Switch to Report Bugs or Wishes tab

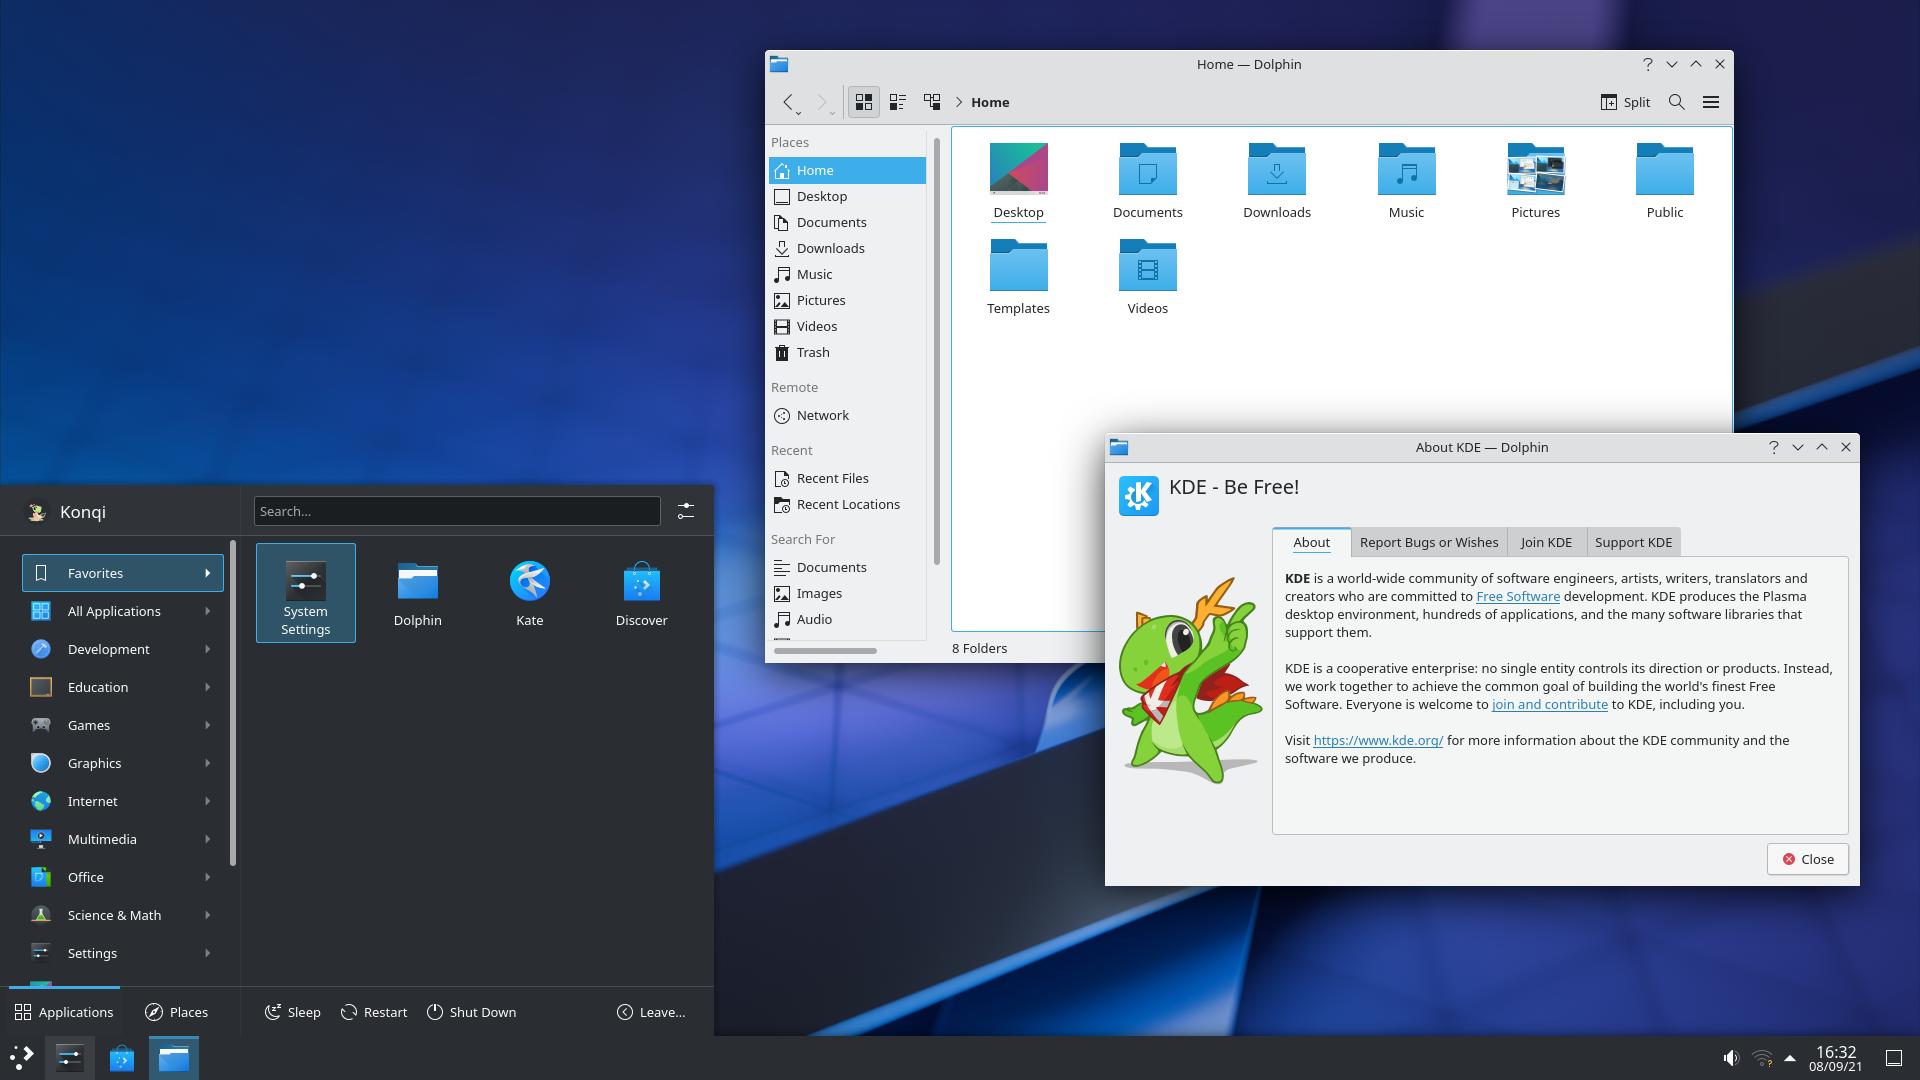tap(1428, 542)
